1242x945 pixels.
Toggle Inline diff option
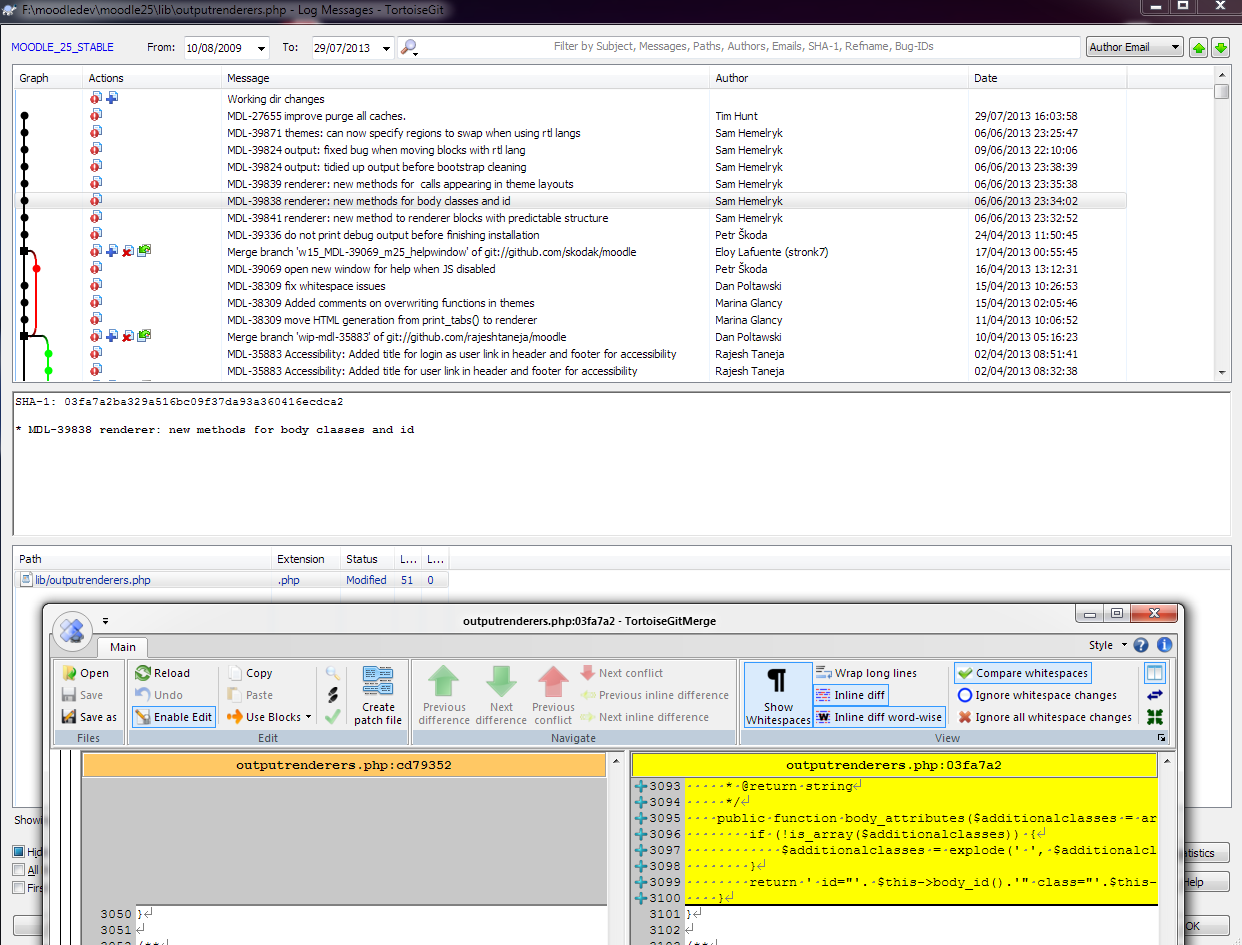click(x=851, y=695)
